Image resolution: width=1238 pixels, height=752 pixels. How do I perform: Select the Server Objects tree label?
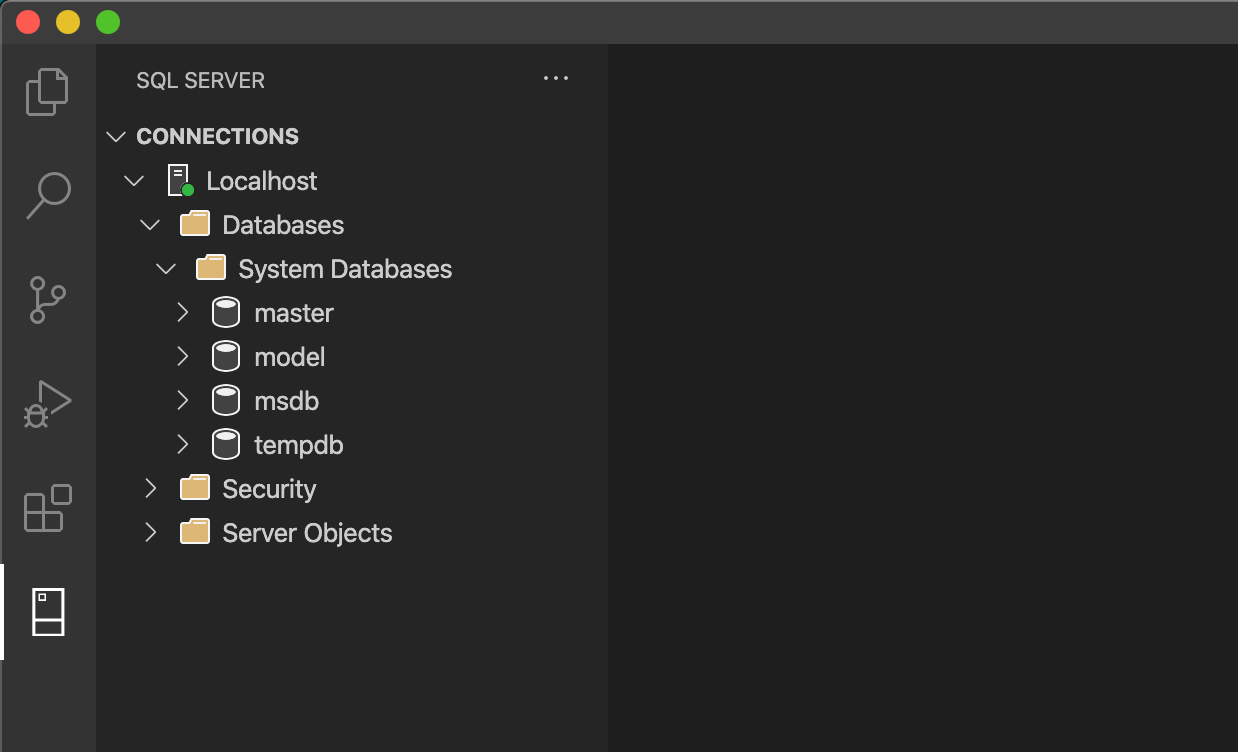tap(307, 533)
